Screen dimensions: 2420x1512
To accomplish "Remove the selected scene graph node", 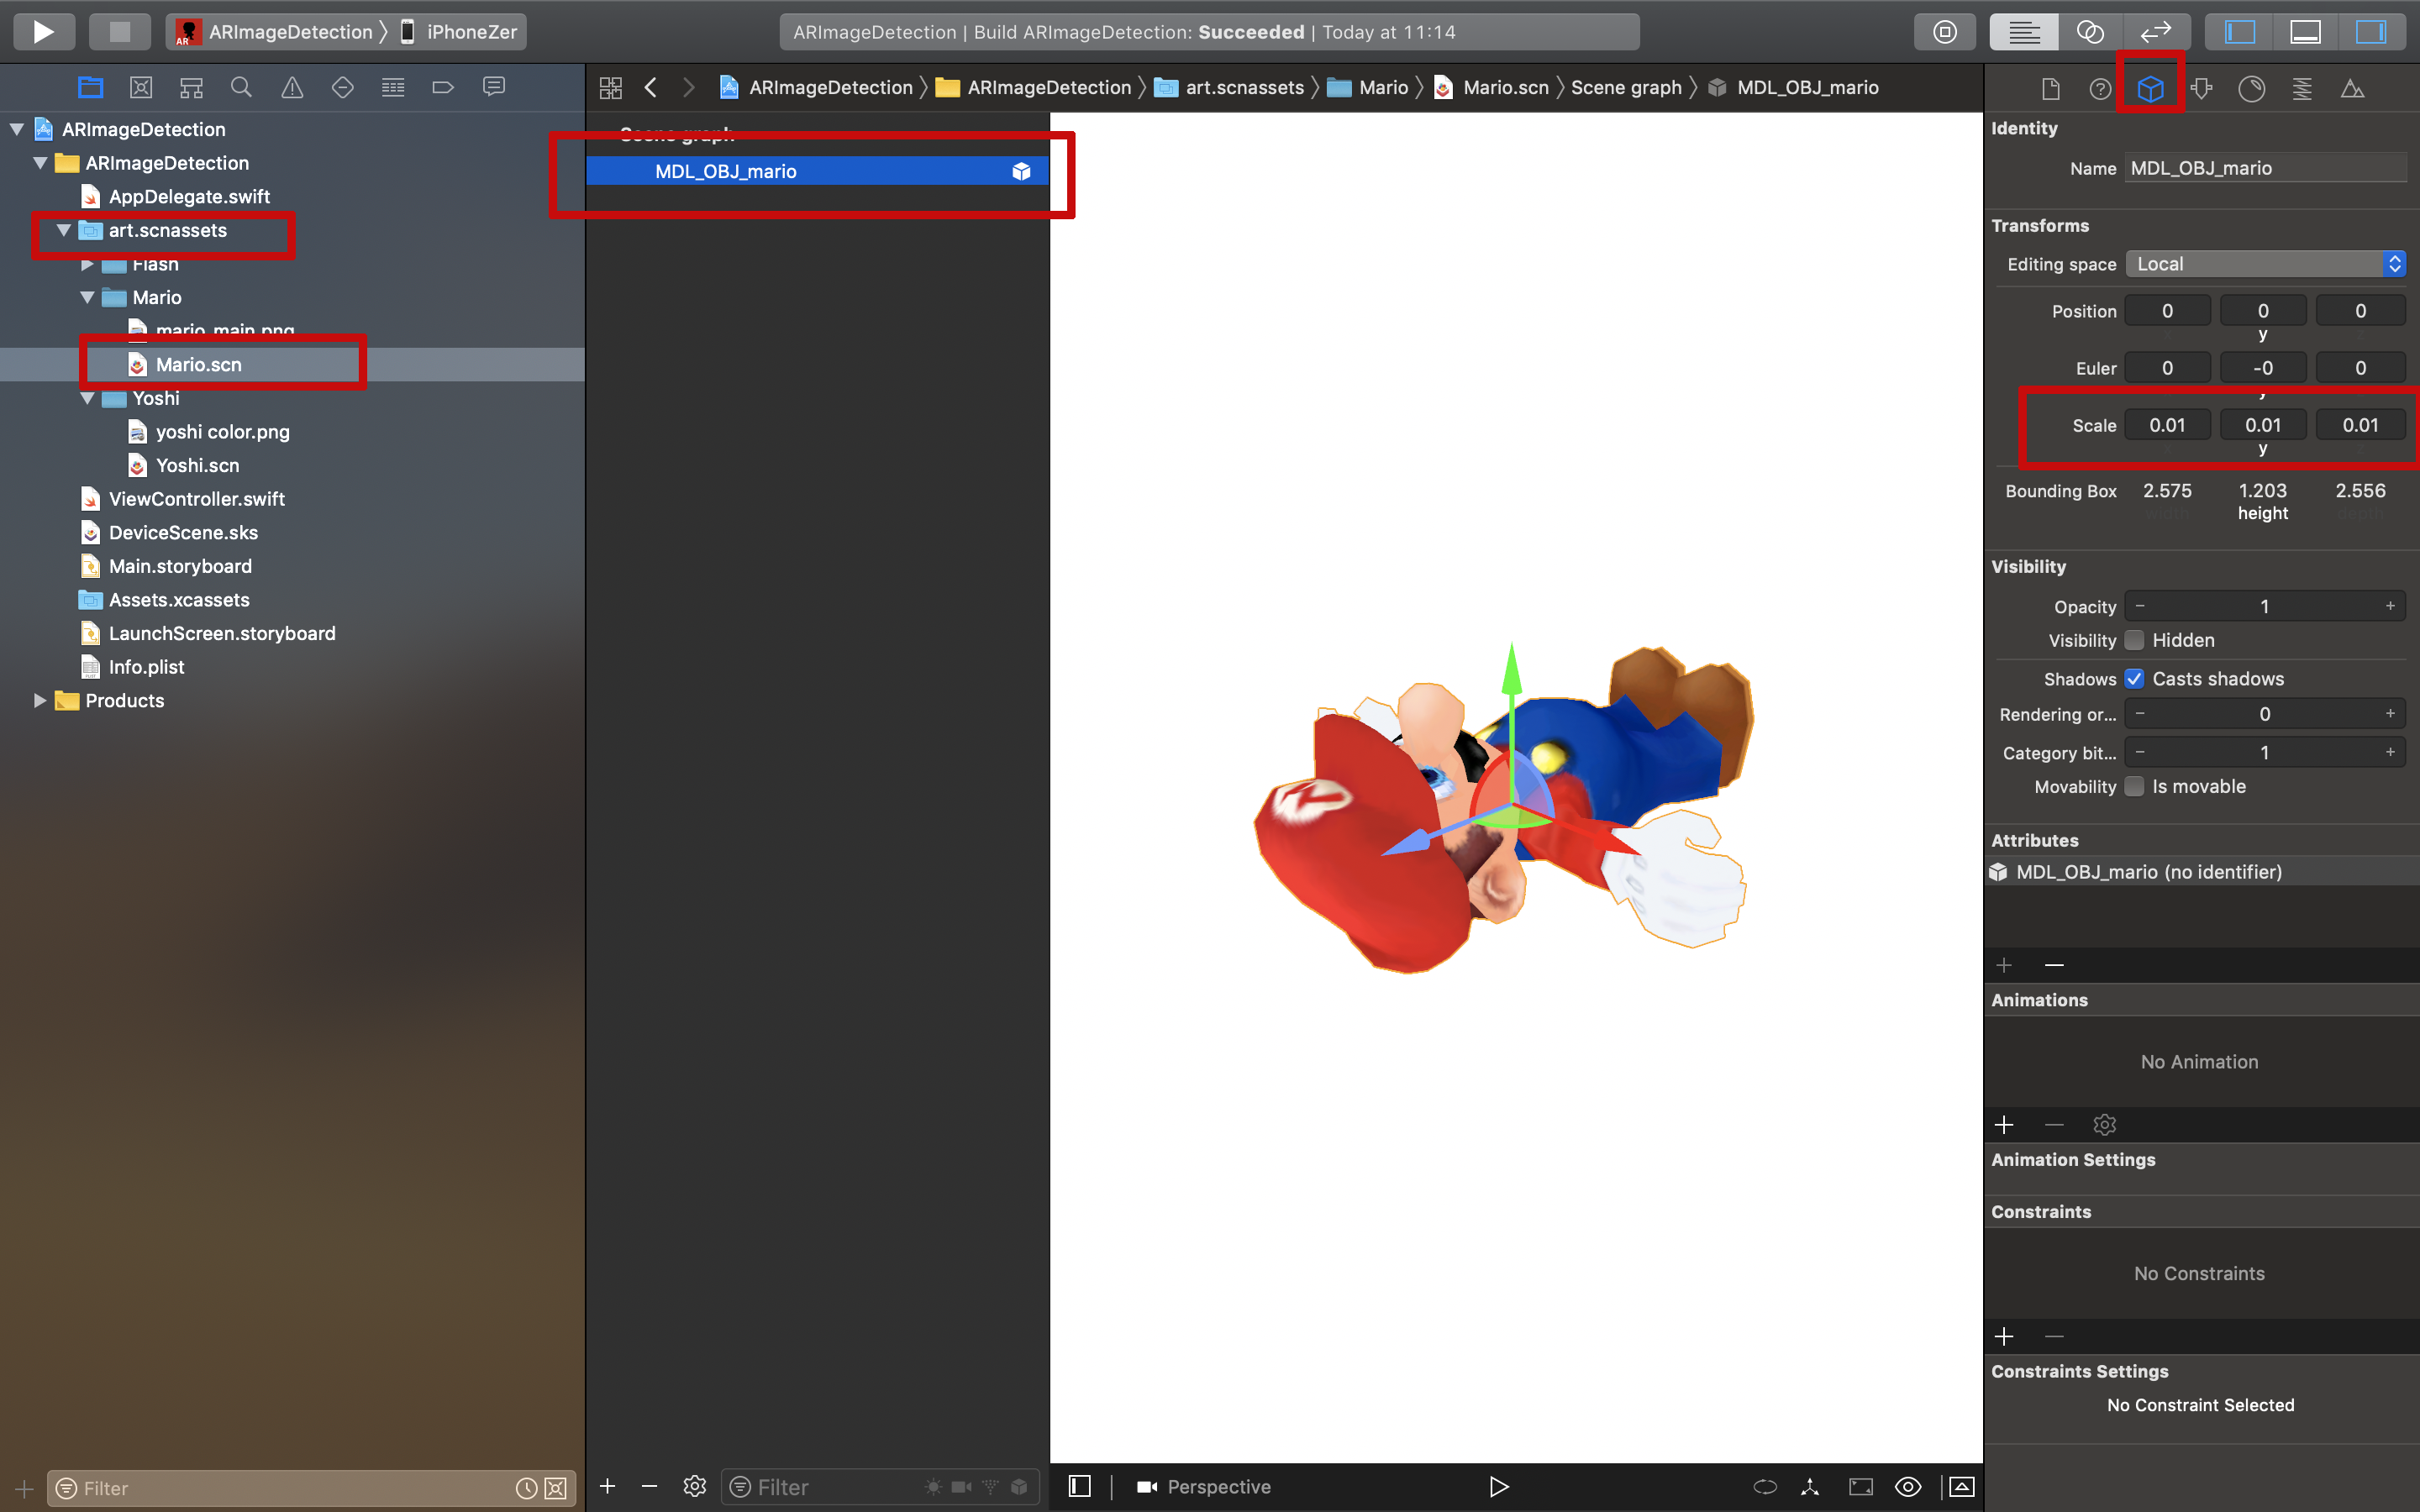I will [649, 1486].
